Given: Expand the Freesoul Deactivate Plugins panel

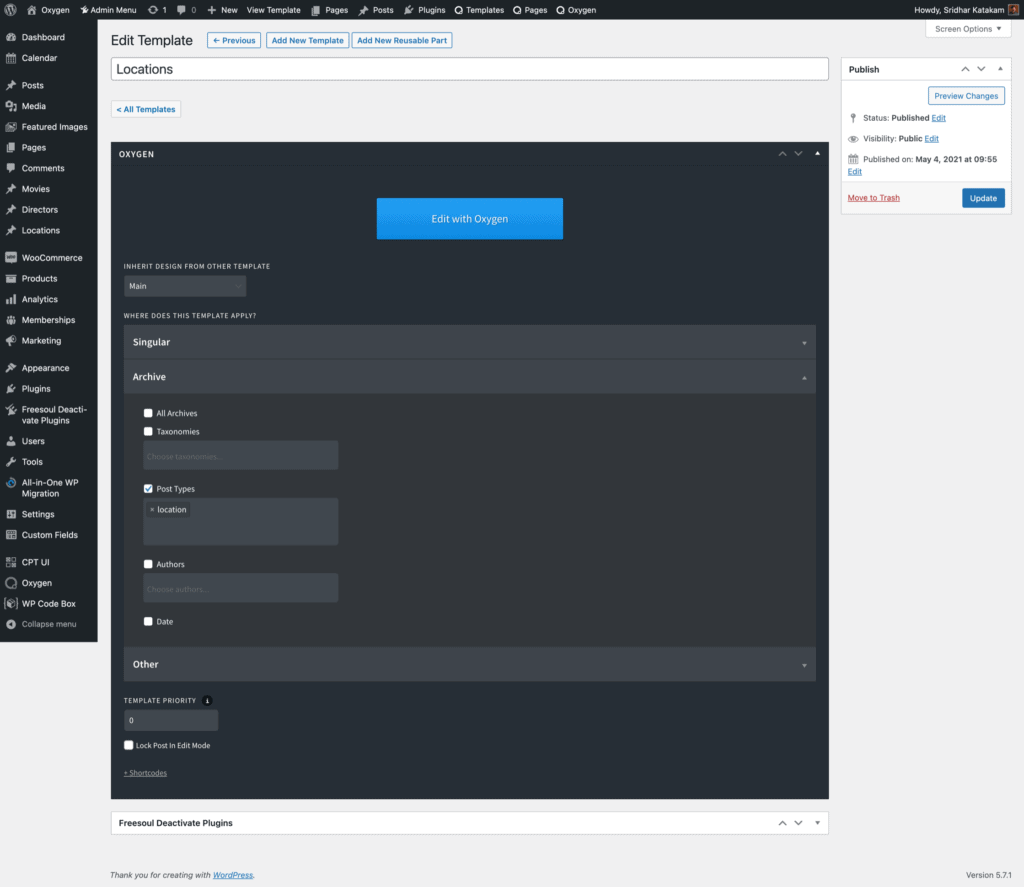Looking at the screenshot, I should click(x=817, y=823).
